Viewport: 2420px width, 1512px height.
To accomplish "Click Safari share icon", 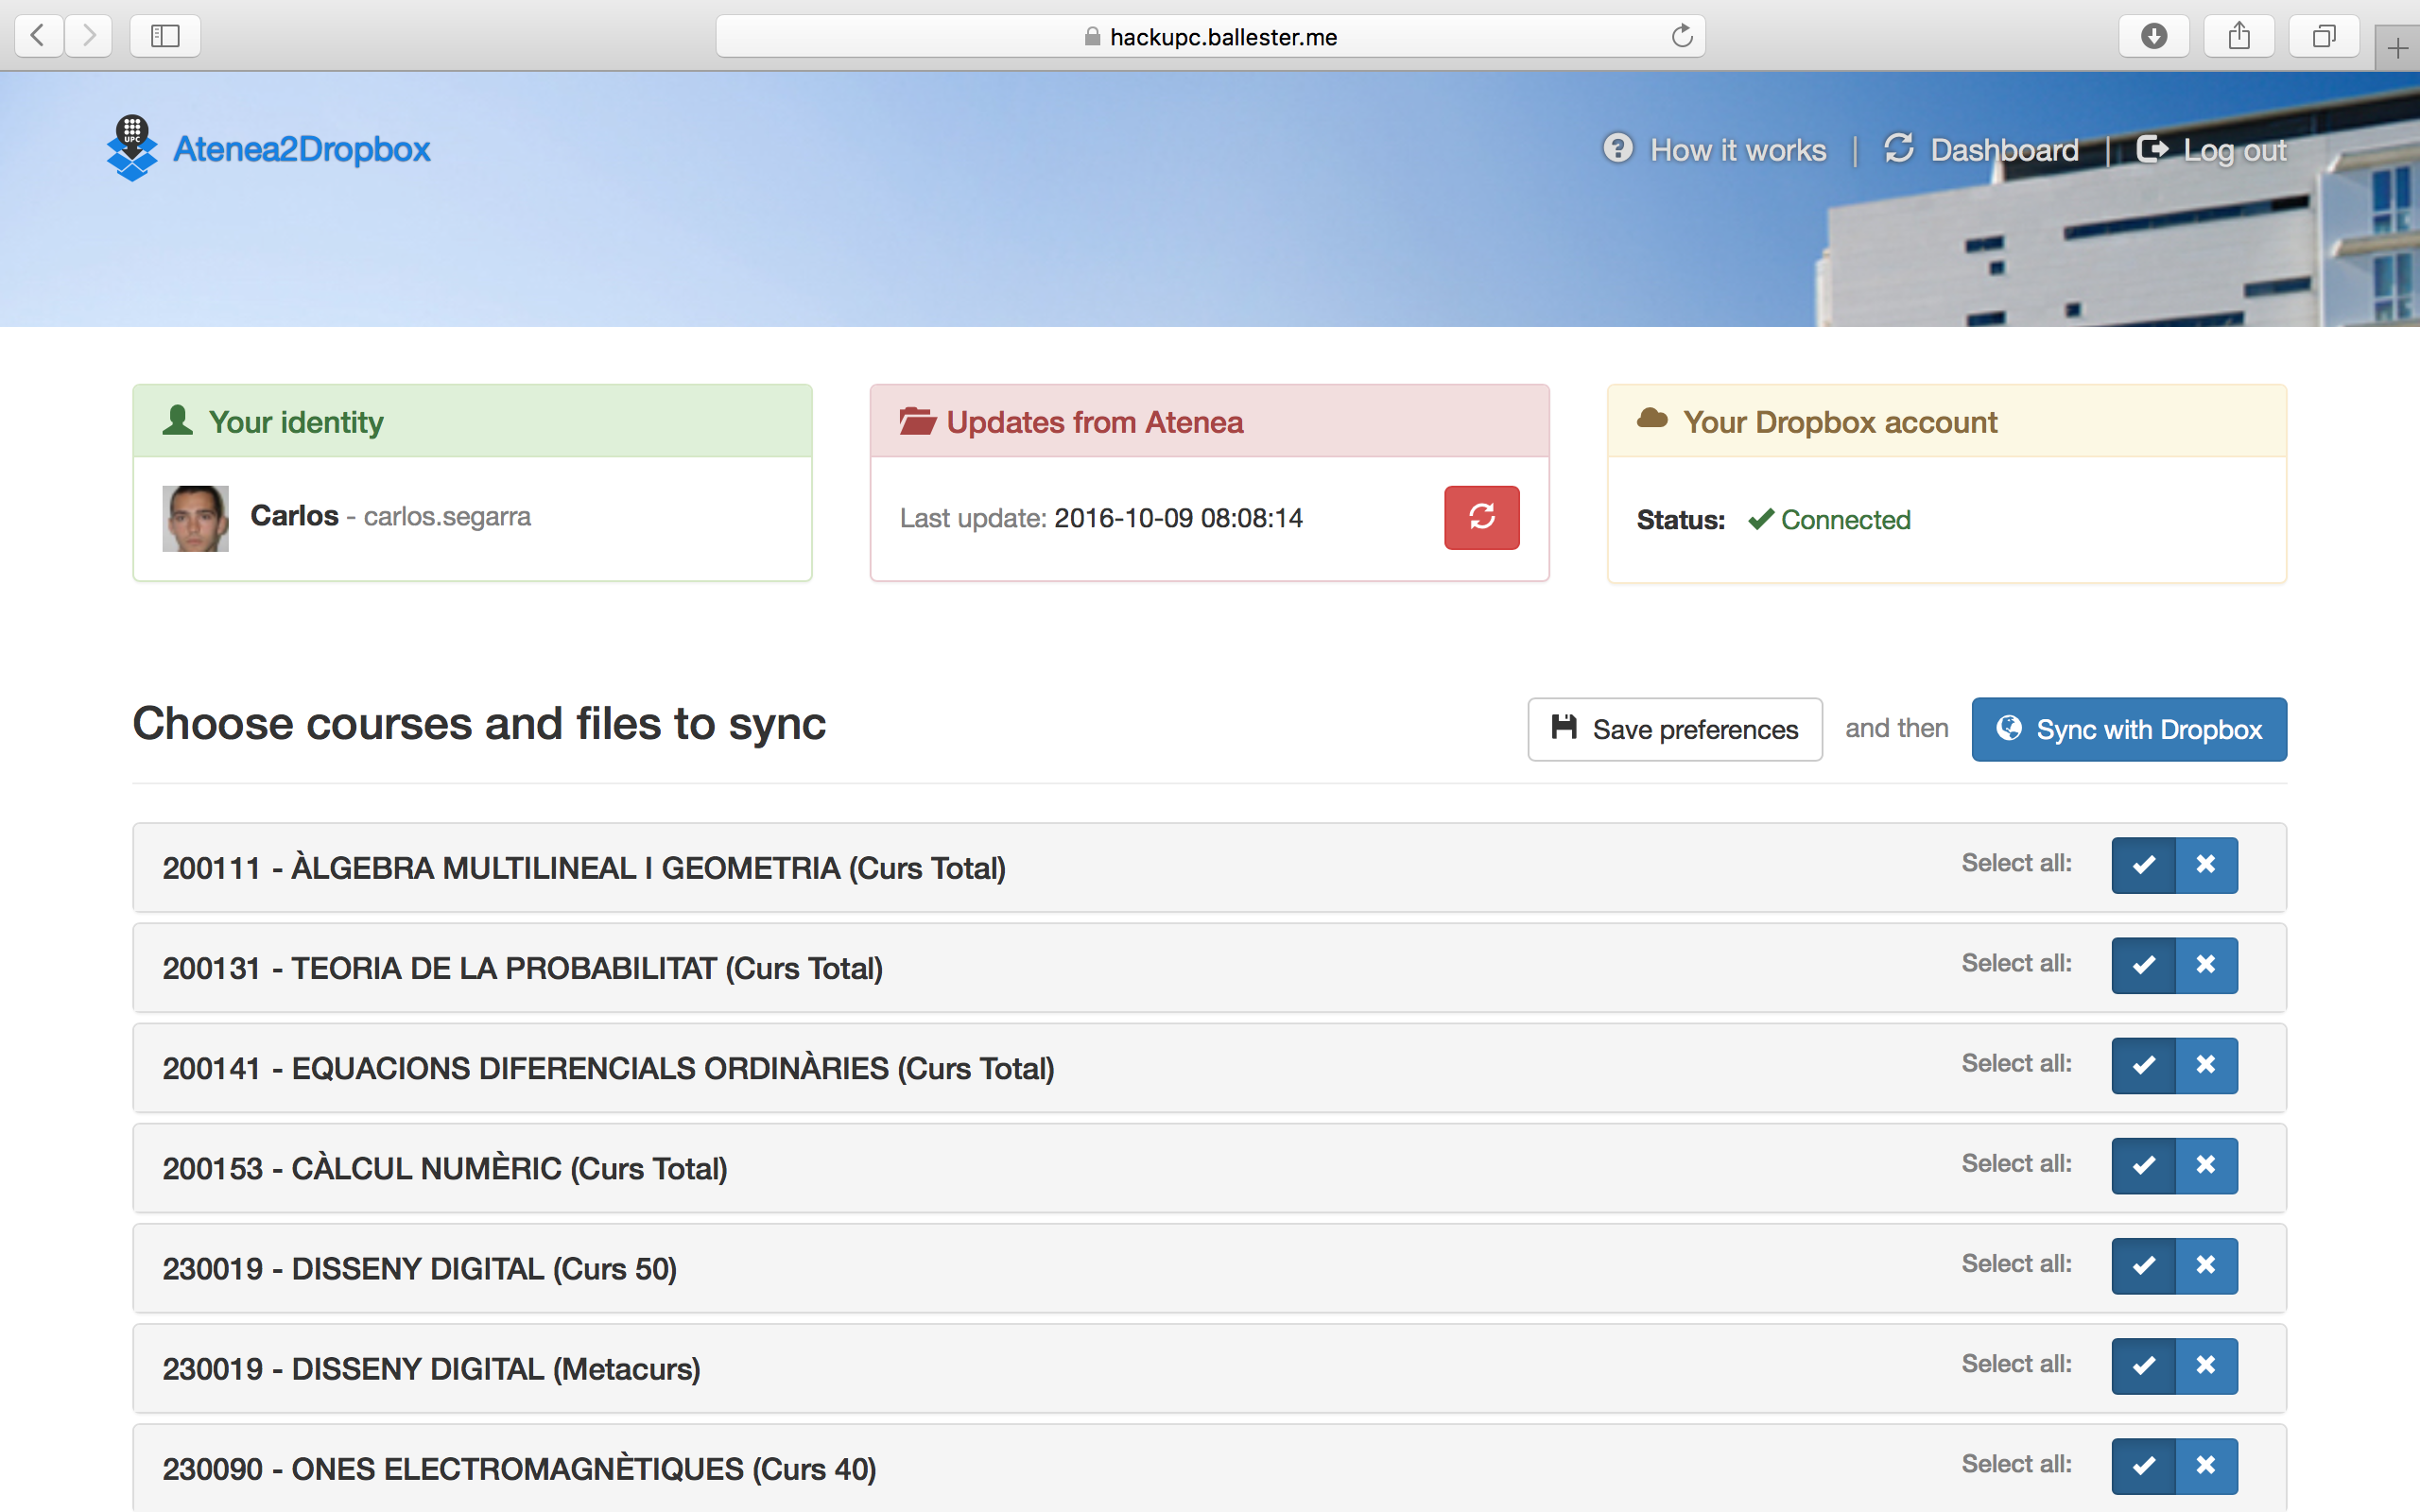I will click(2239, 37).
